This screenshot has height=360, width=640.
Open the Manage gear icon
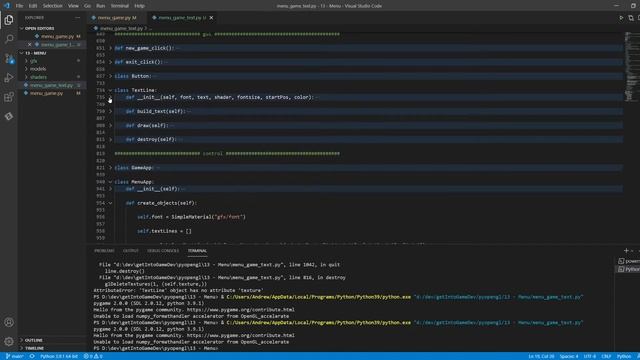pos(9,341)
